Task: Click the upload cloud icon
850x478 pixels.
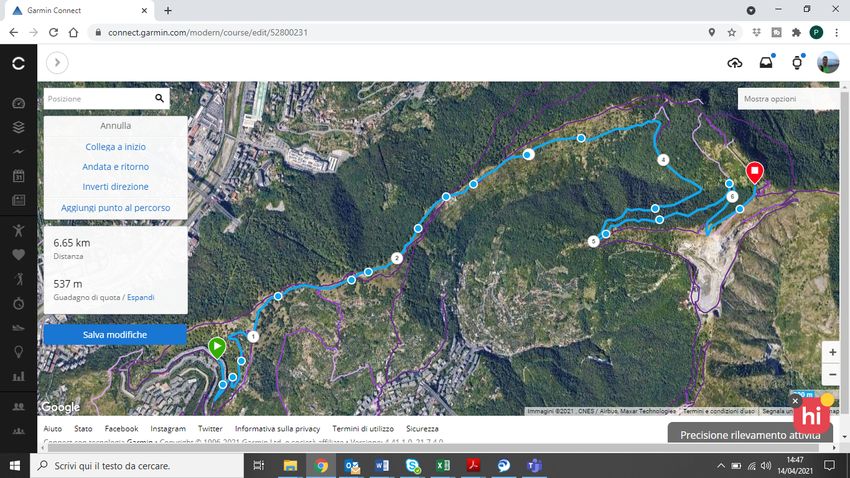Action: (735, 63)
